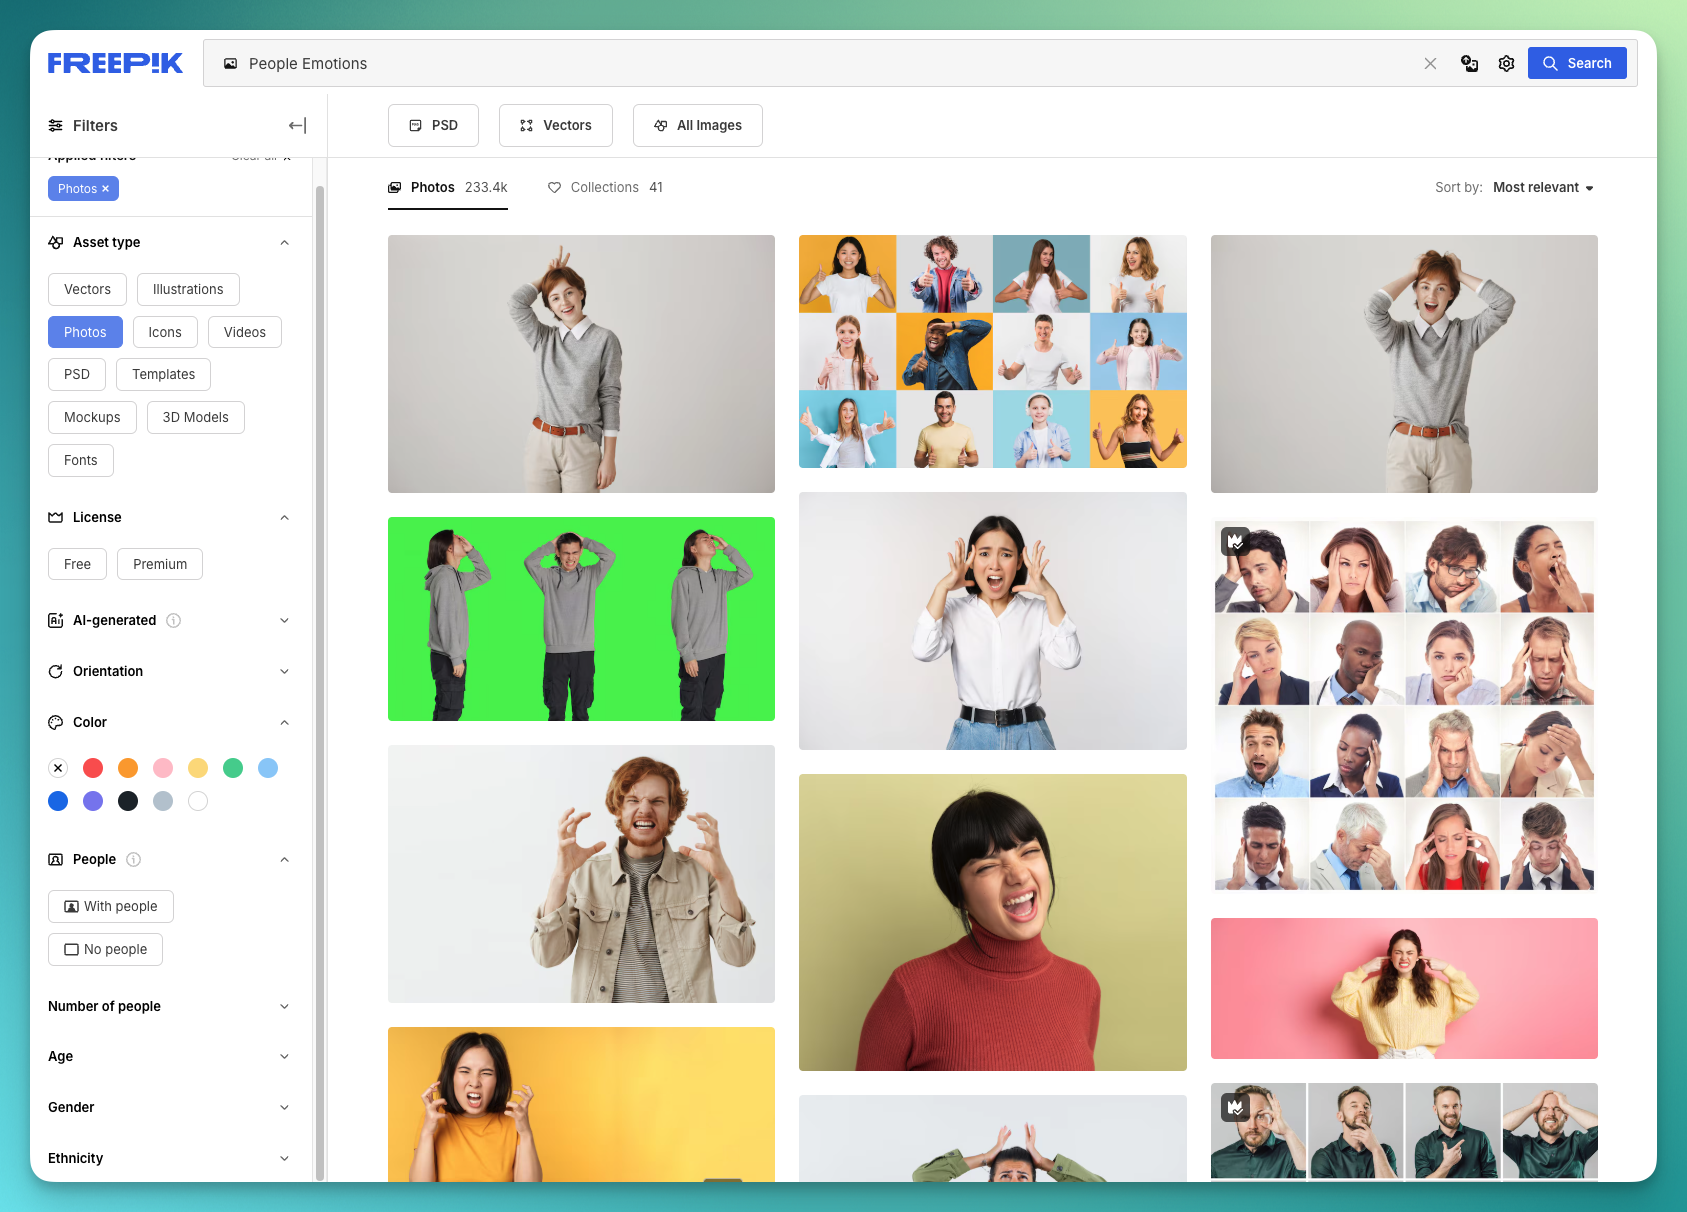This screenshot has width=1687, height=1212.
Task: Collapse the People section
Action: click(x=284, y=859)
